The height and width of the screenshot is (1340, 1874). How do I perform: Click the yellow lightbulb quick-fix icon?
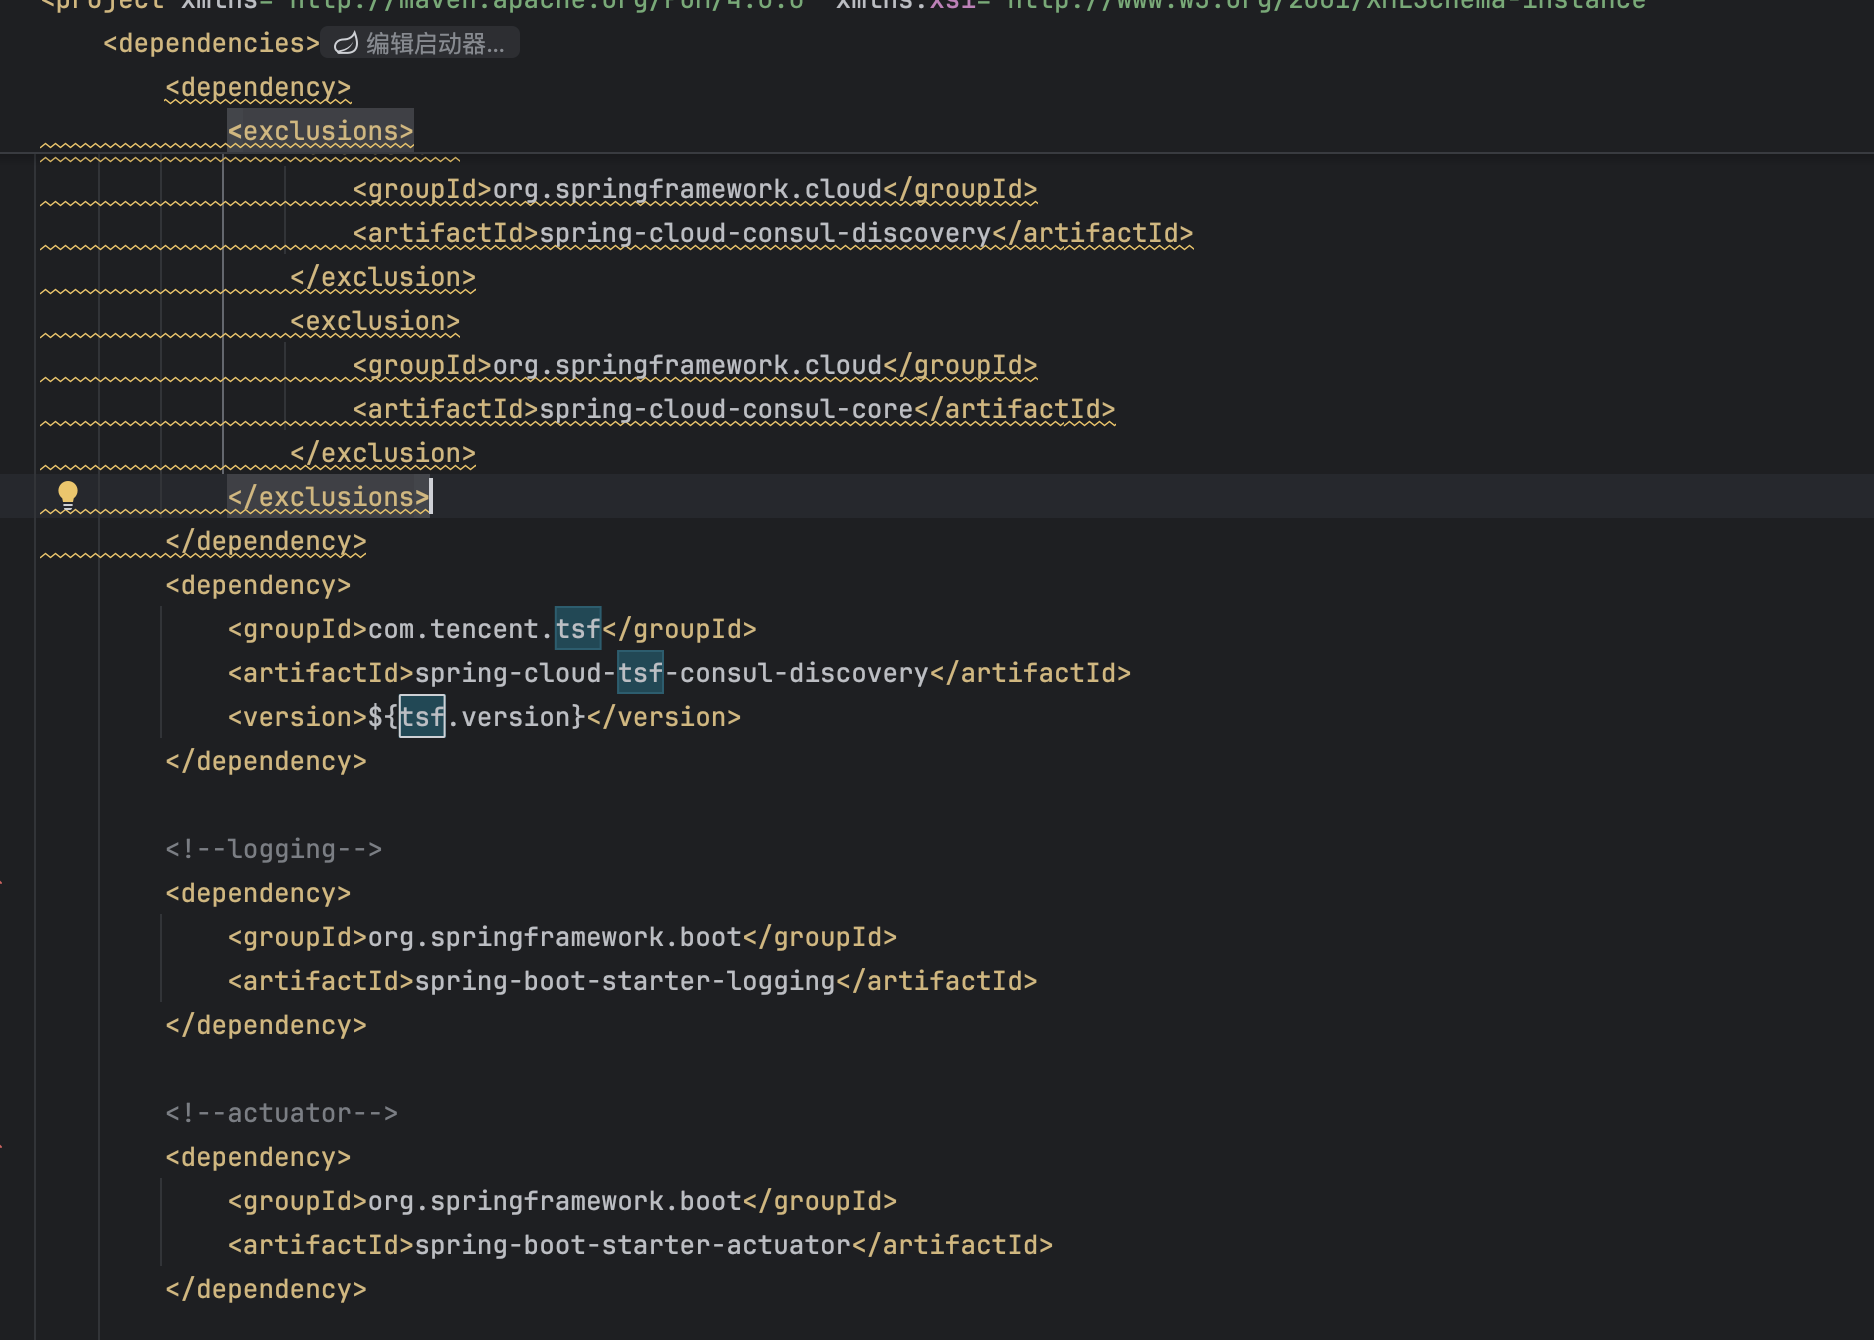tap(68, 494)
